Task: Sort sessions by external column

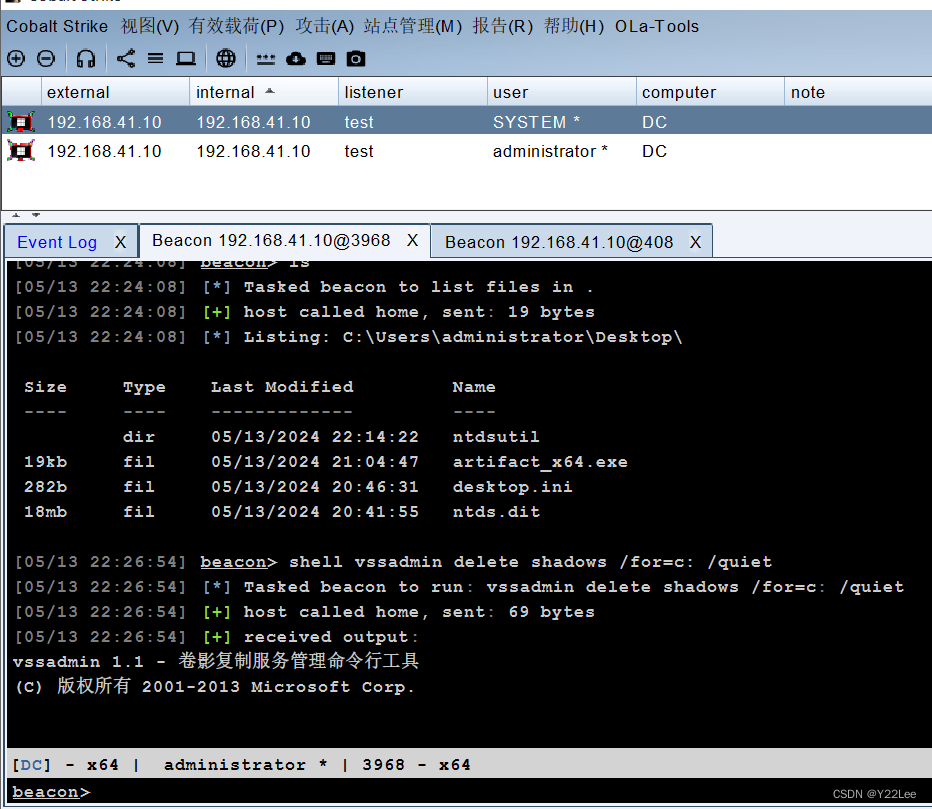Action: pyautogui.click(x=115, y=92)
